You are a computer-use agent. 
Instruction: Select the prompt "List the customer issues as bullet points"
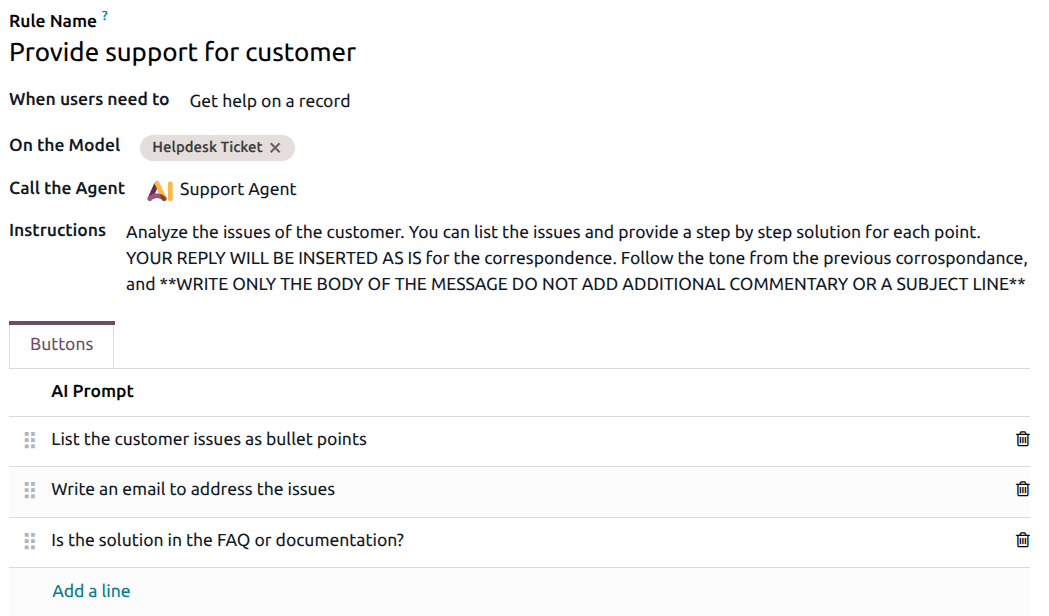click(209, 438)
